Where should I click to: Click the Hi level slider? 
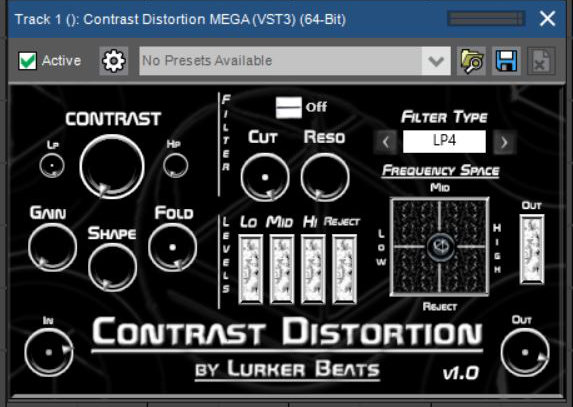(x=313, y=269)
